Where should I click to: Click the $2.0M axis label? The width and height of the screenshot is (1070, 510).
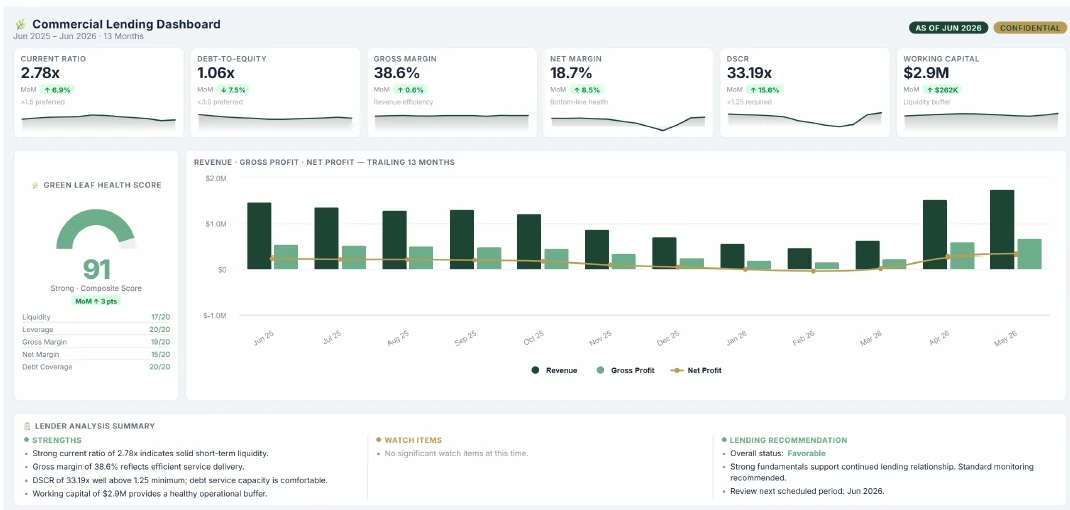point(216,178)
